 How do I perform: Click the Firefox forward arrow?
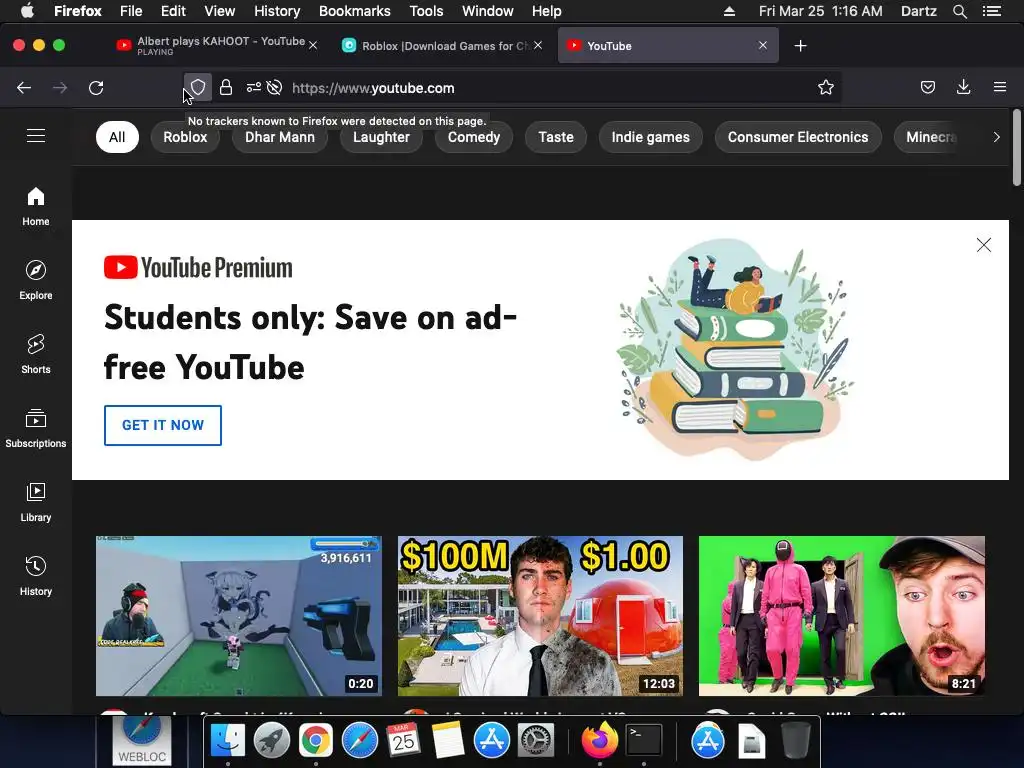pos(60,88)
